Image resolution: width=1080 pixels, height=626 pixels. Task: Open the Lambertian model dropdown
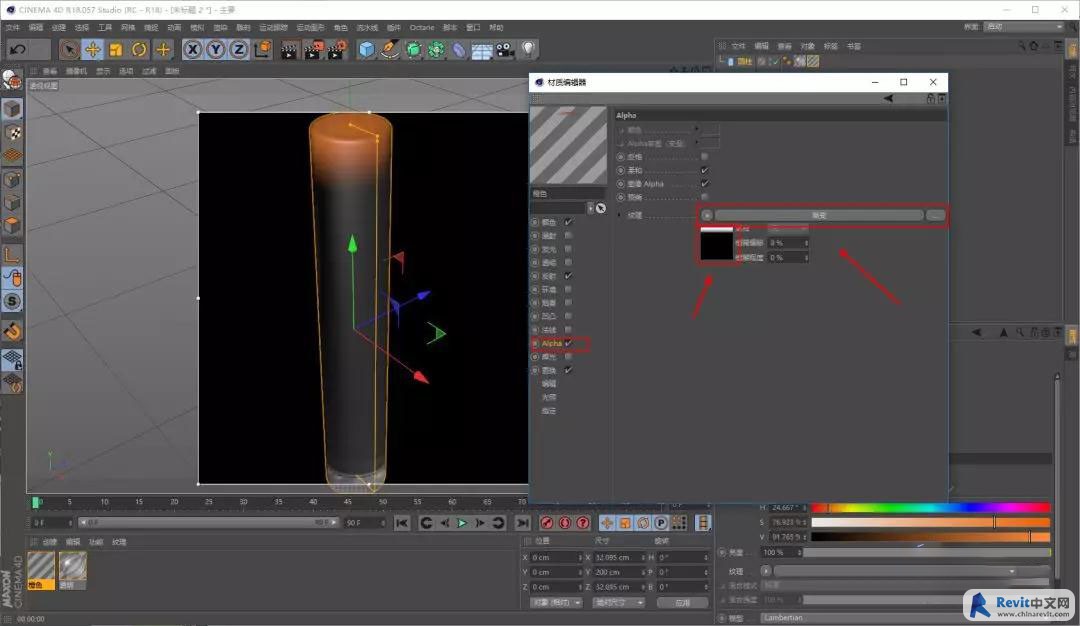[906, 618]
